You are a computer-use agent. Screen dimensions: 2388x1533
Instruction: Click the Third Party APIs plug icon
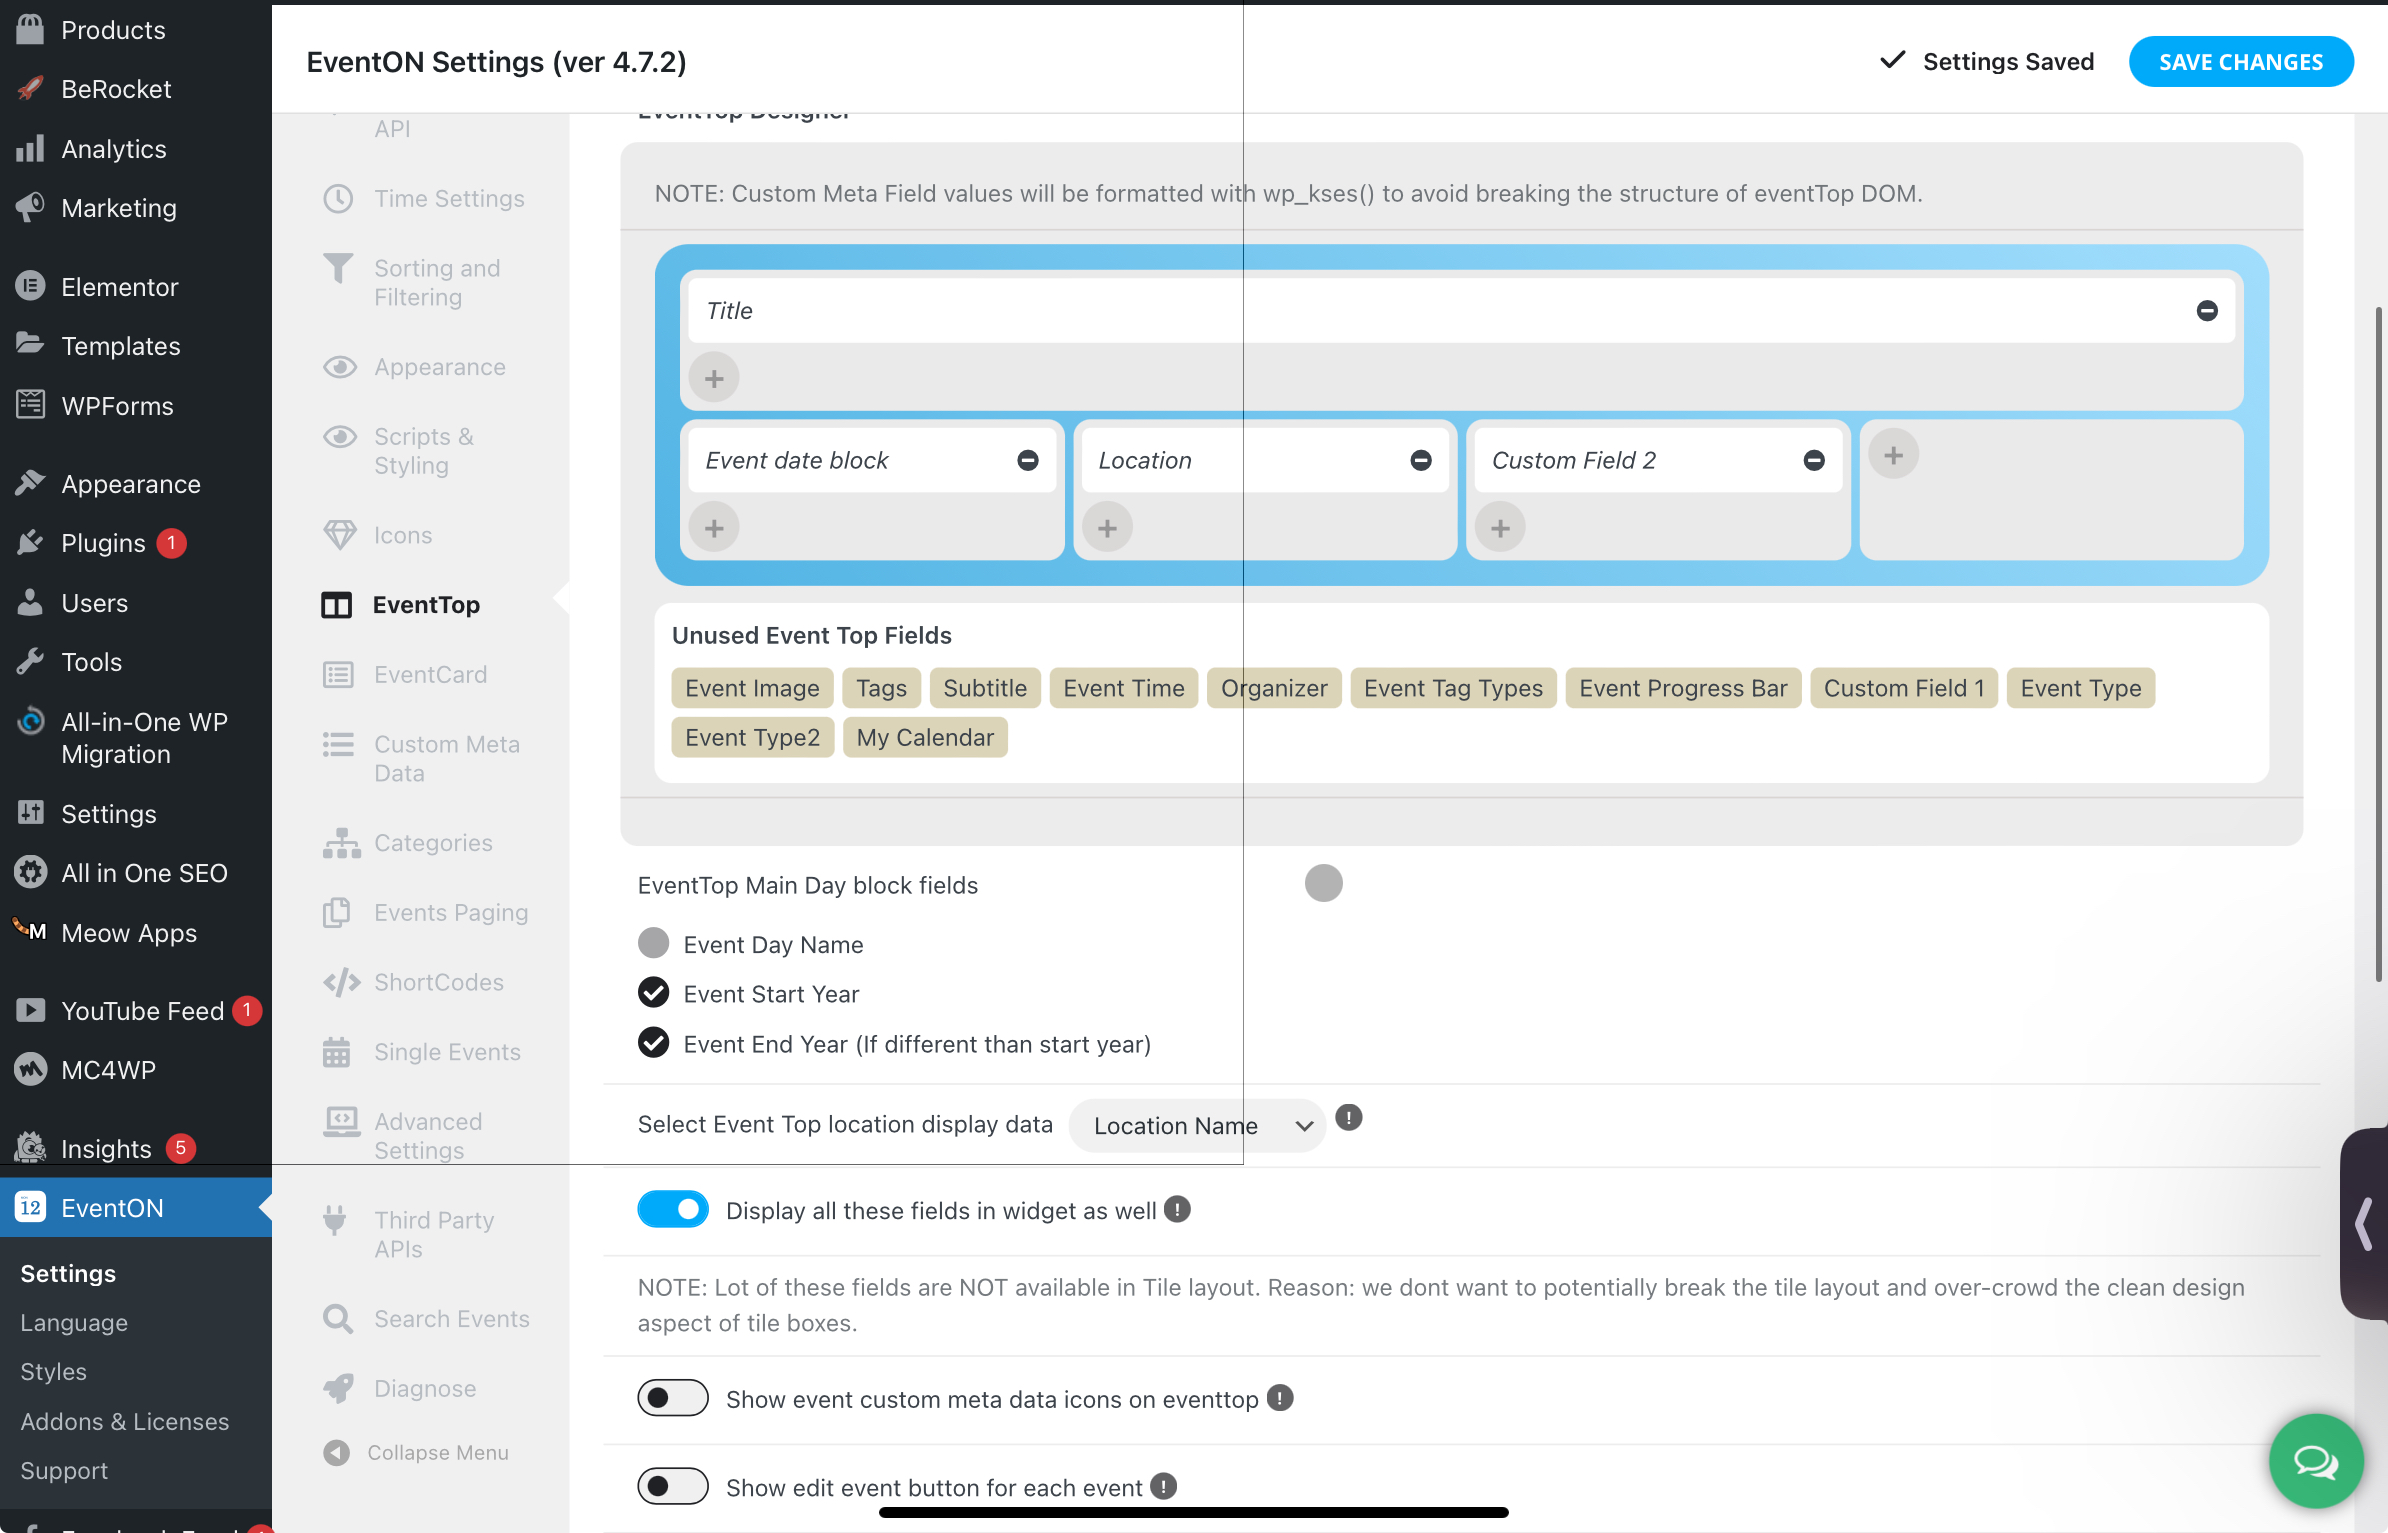pos(335,1221)
